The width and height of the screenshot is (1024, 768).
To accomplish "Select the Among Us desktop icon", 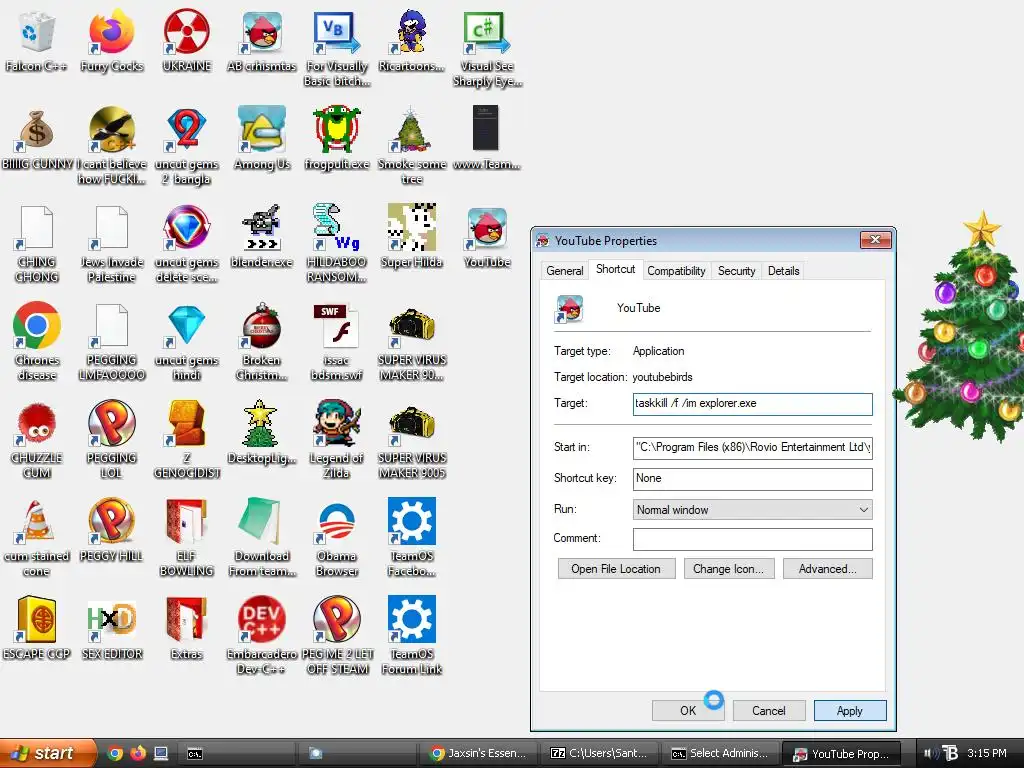I will 262,129.
